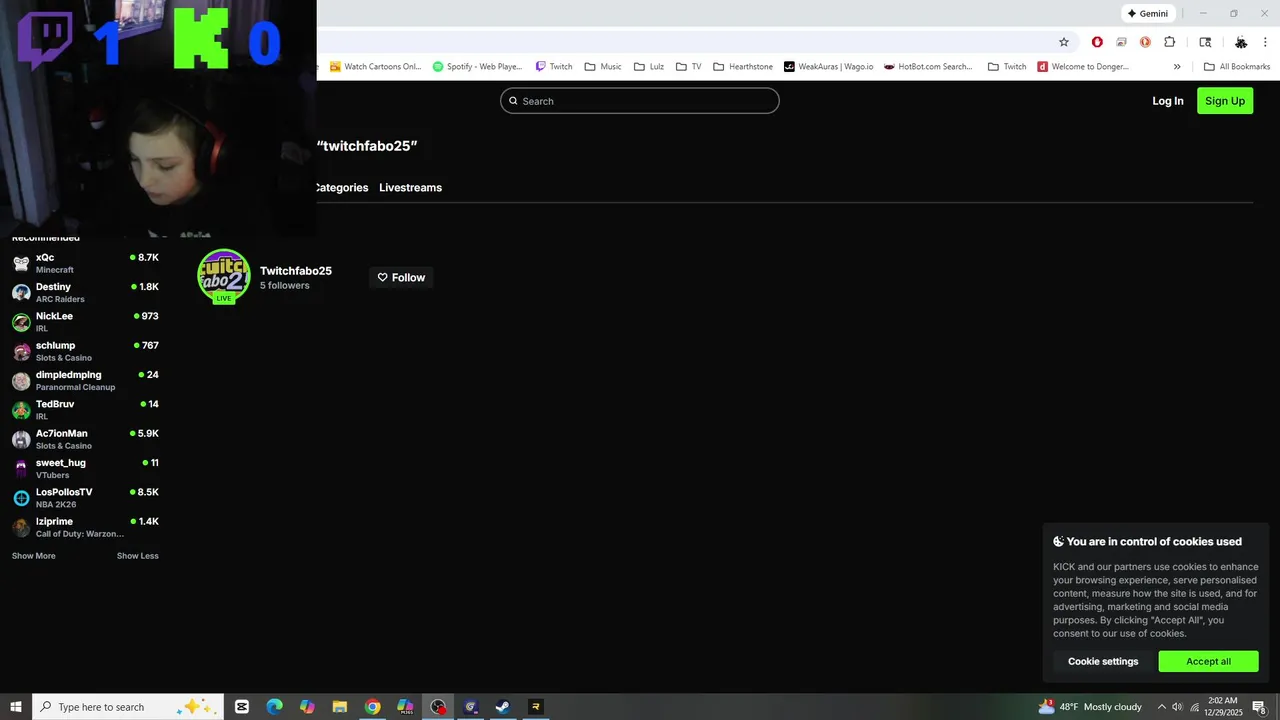The height and width of the screenshot is (720, 1280).
Task: Open the Extensions puzzle-piece menu
Action: click(1169, 42)
